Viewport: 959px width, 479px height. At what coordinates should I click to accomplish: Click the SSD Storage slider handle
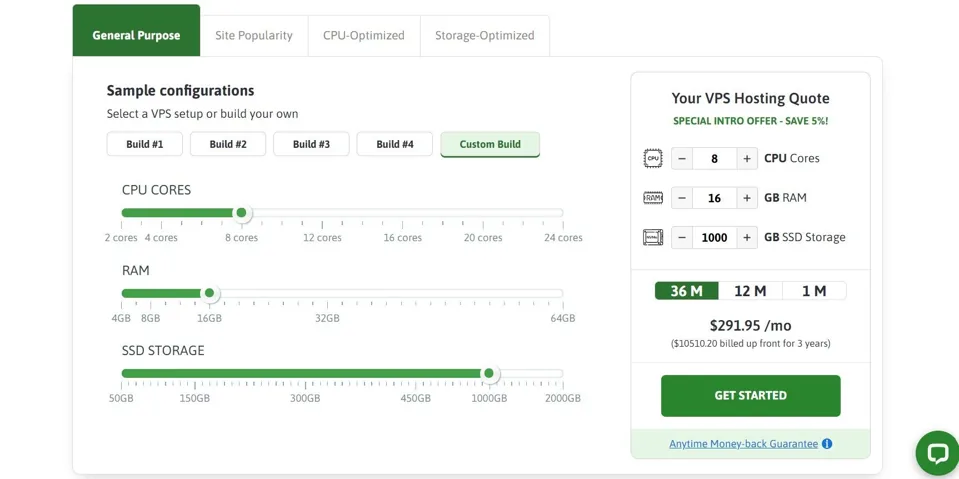coord(489,374)
